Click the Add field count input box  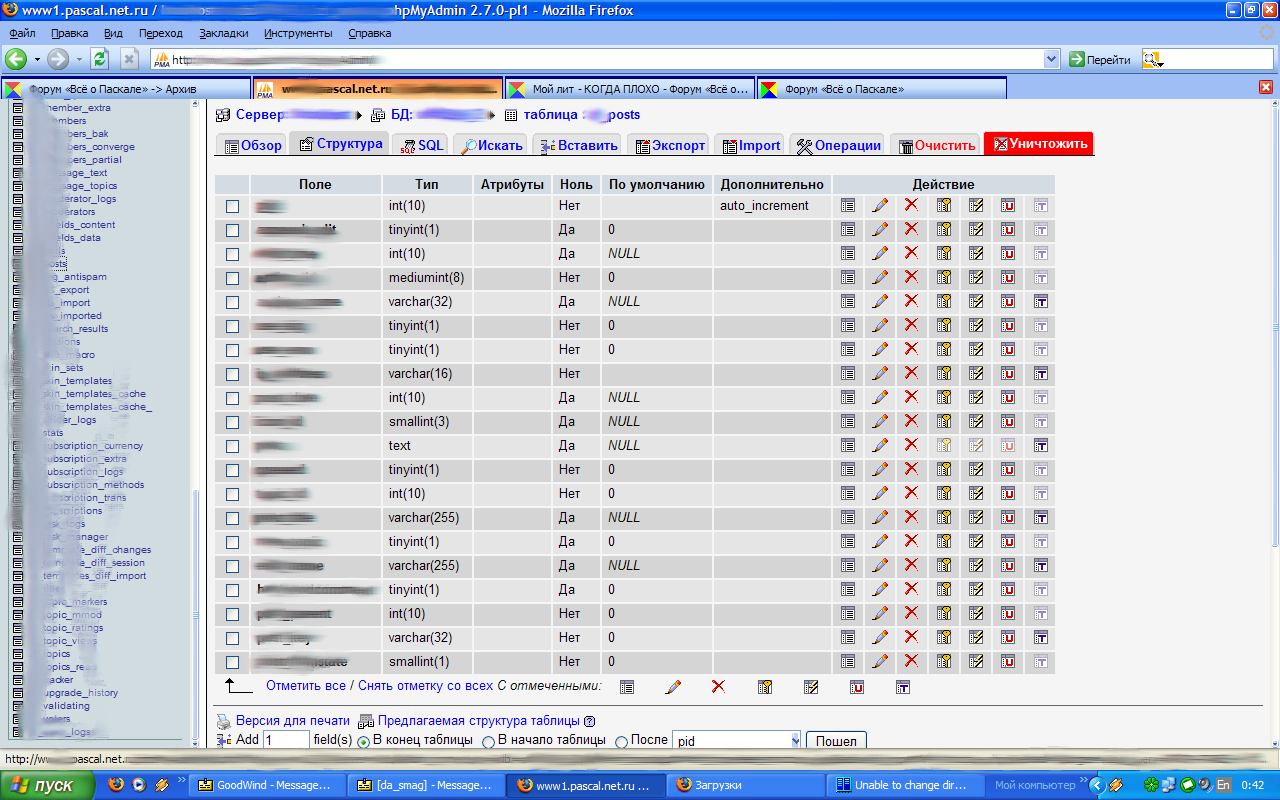[286, 741]
